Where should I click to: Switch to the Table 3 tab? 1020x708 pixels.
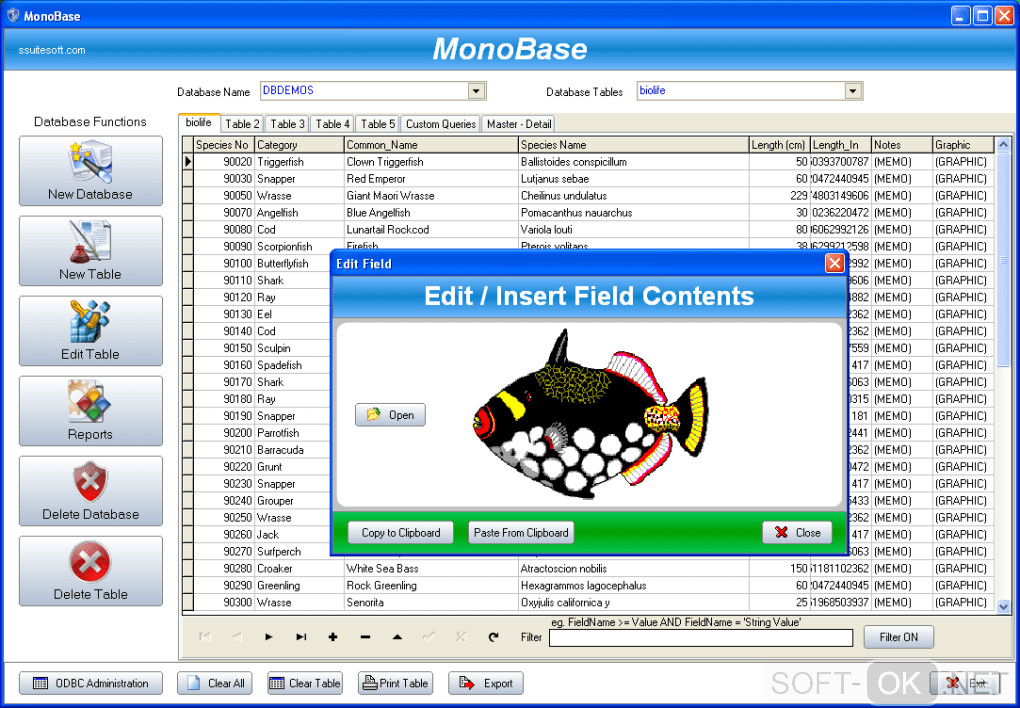point(288,124)
